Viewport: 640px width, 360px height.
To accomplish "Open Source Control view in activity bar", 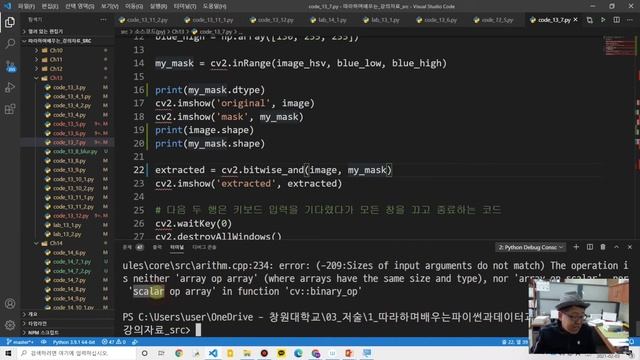I will [x=11, y=66].
